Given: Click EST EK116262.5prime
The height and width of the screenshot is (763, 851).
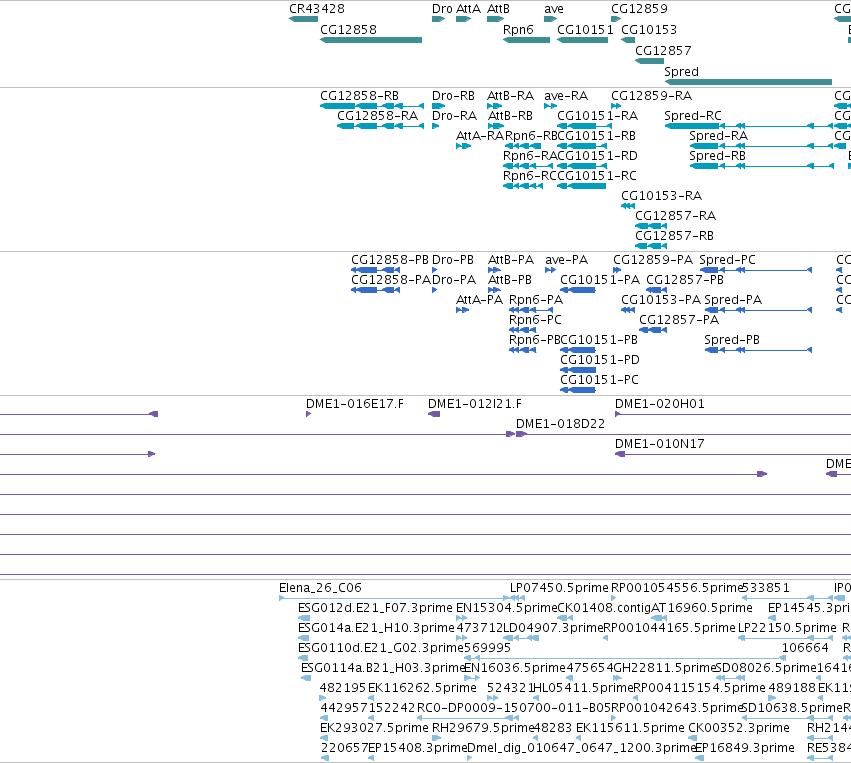Looking at the screenshot, I should coord(371,698).
